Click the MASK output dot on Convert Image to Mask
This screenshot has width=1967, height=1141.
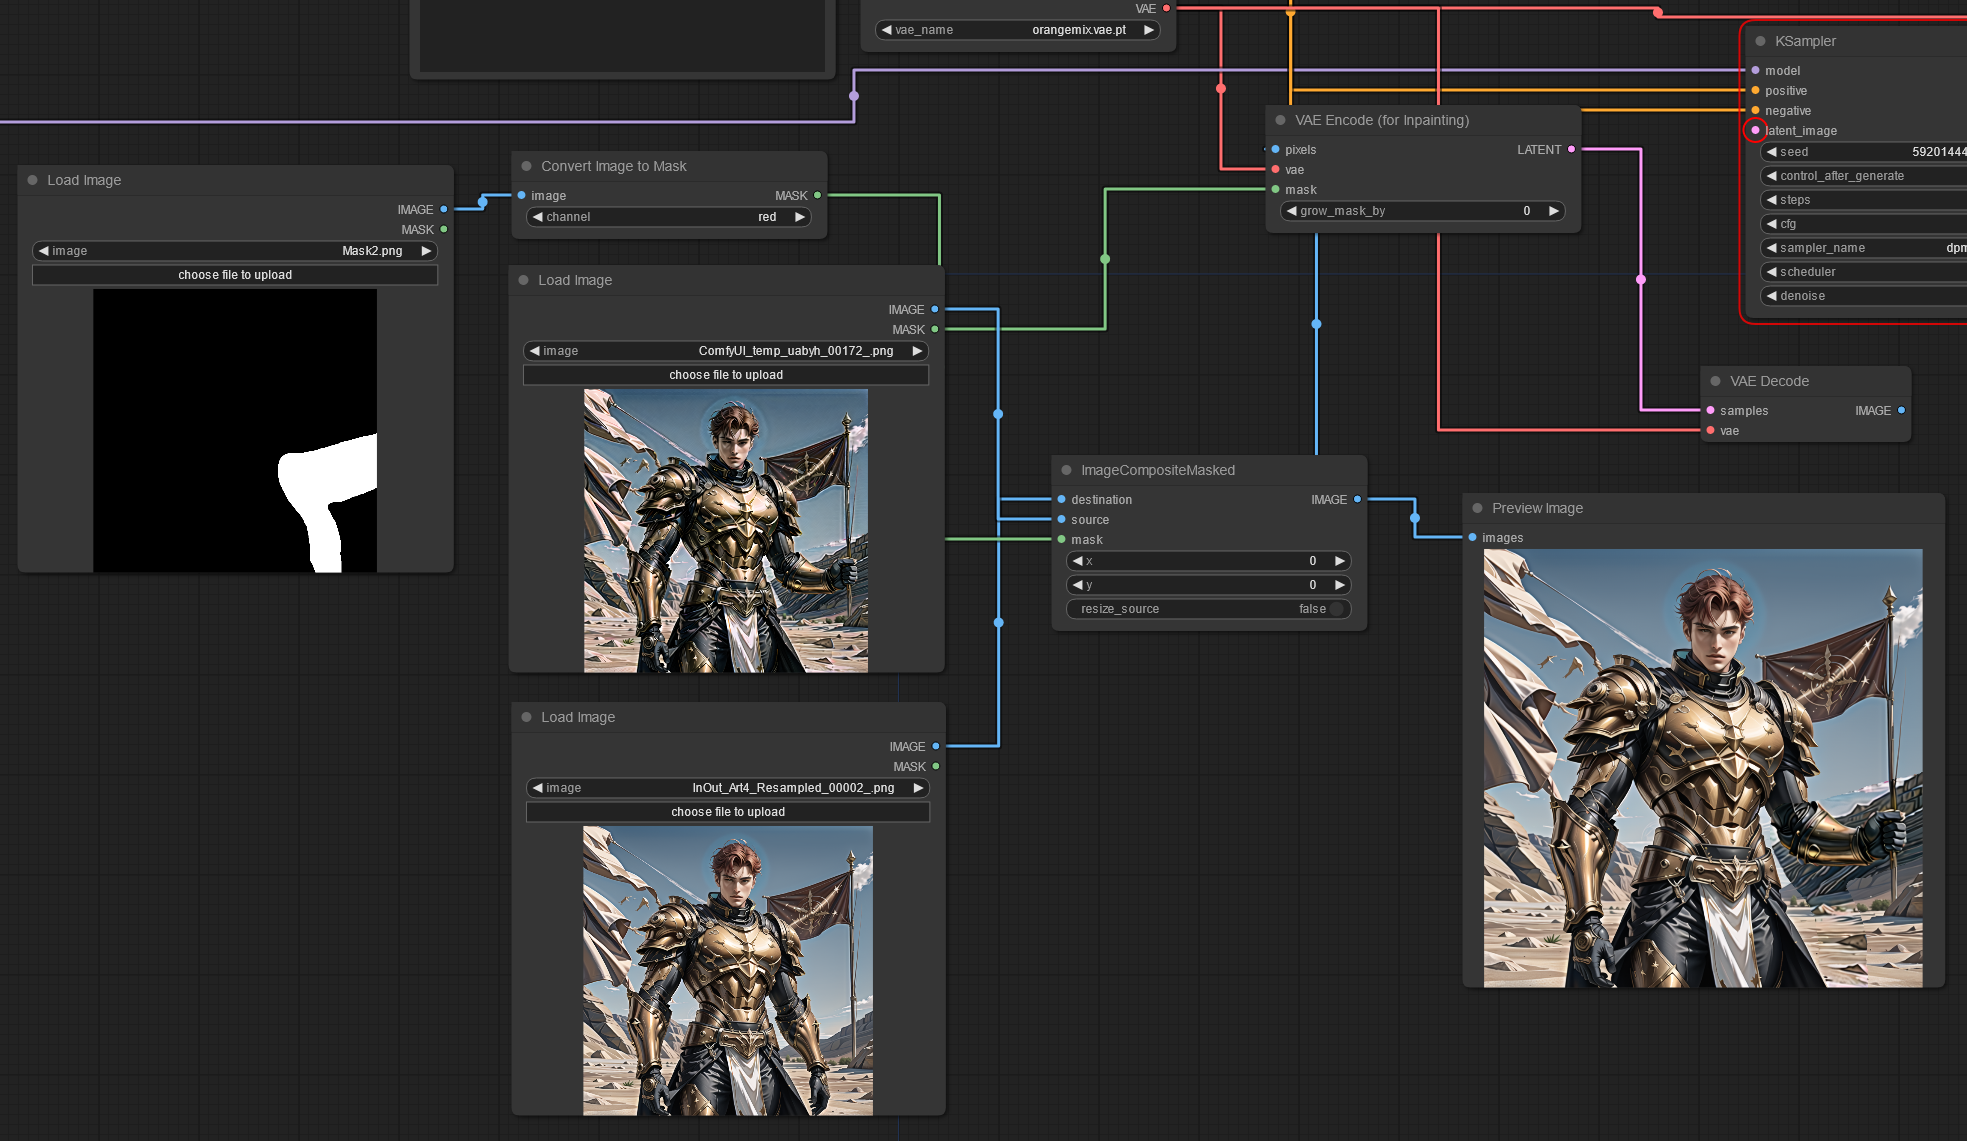click(817, 196)
